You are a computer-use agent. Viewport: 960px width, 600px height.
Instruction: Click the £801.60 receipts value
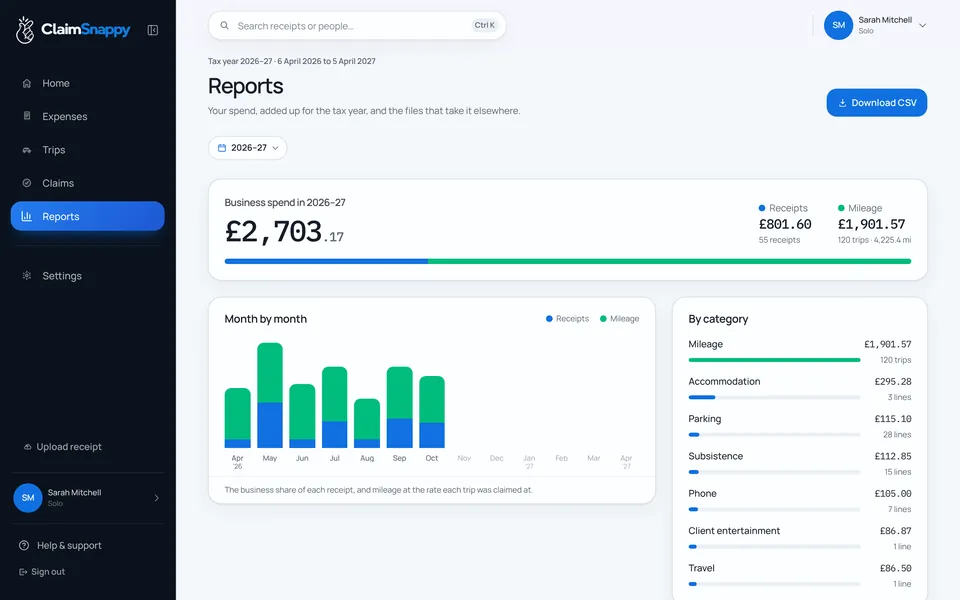click(x=785, y=224)
